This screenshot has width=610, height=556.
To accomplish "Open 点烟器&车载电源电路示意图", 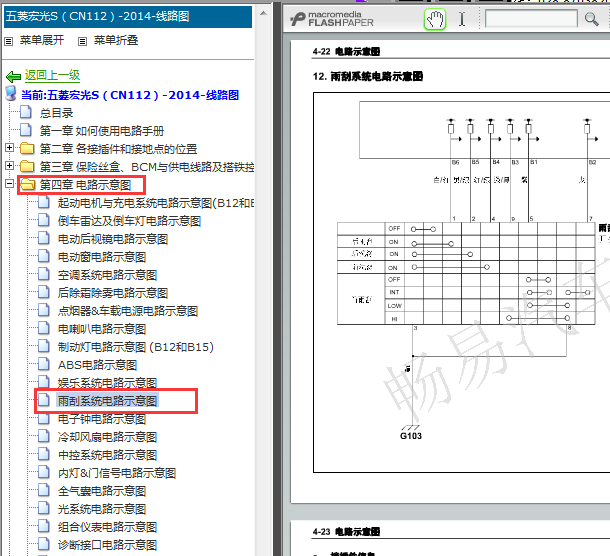I will 128,311.
